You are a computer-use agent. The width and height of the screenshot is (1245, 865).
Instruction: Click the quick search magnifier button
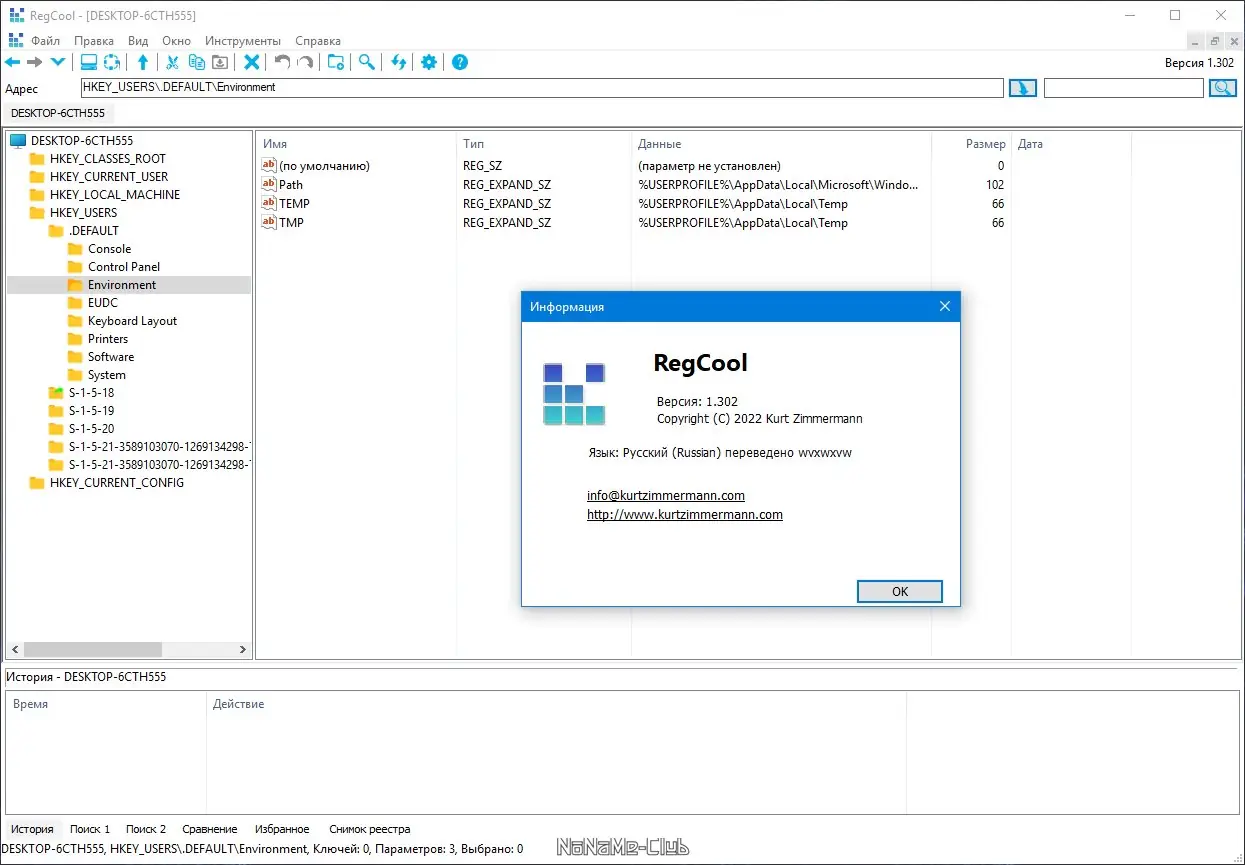(1223, 88)
